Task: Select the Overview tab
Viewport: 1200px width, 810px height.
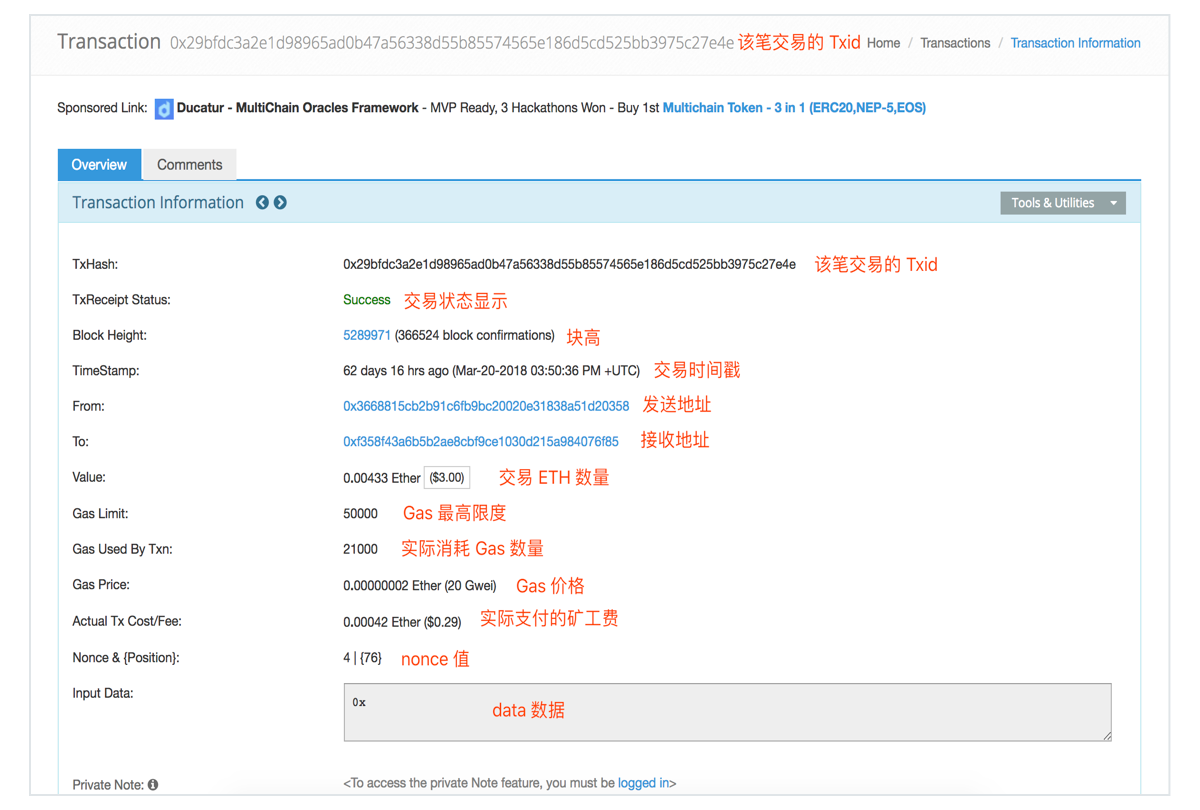Action: point(98,164)
